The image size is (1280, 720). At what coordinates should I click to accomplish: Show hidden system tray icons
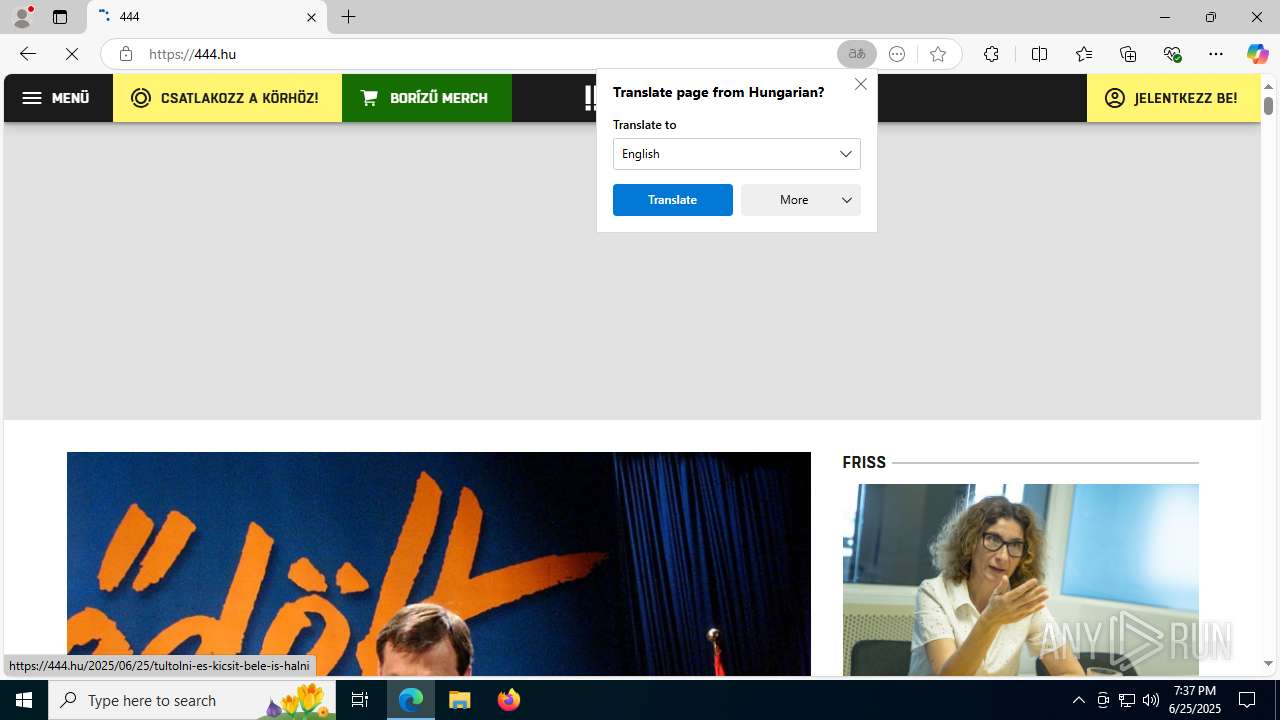1078,700
